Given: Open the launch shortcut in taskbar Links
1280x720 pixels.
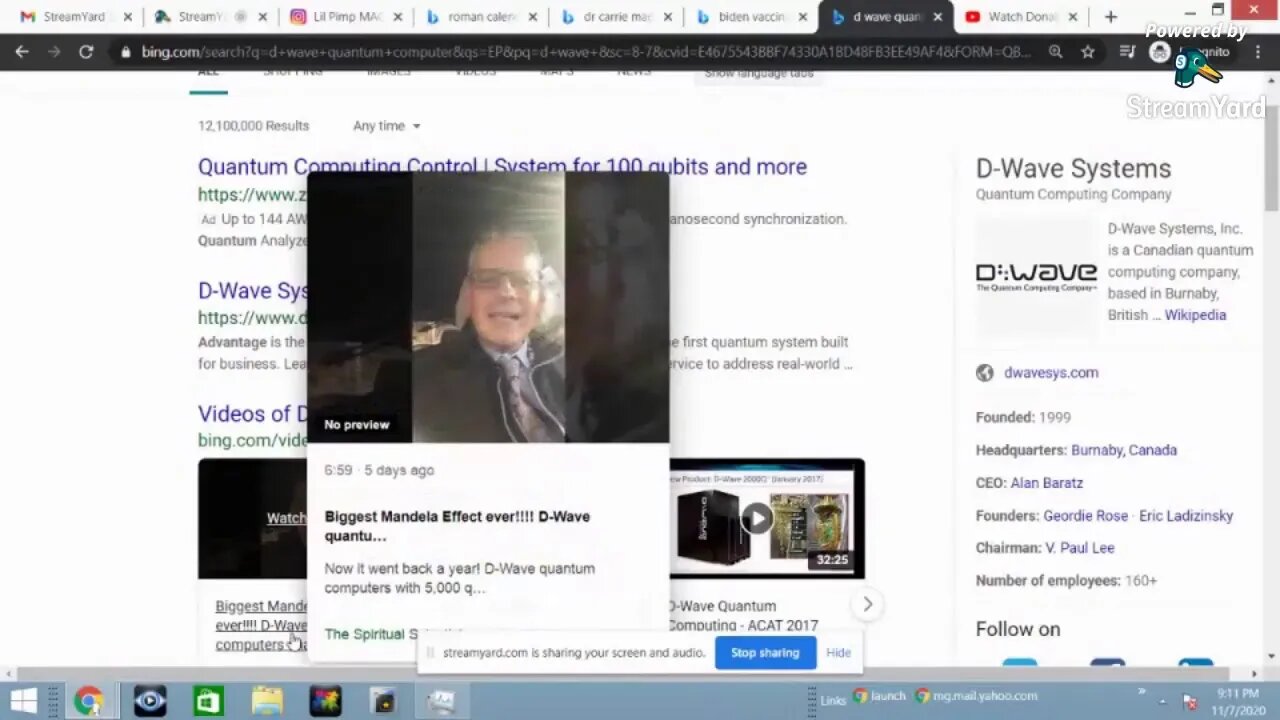Looking at the screenshot, I should point(879,696).
